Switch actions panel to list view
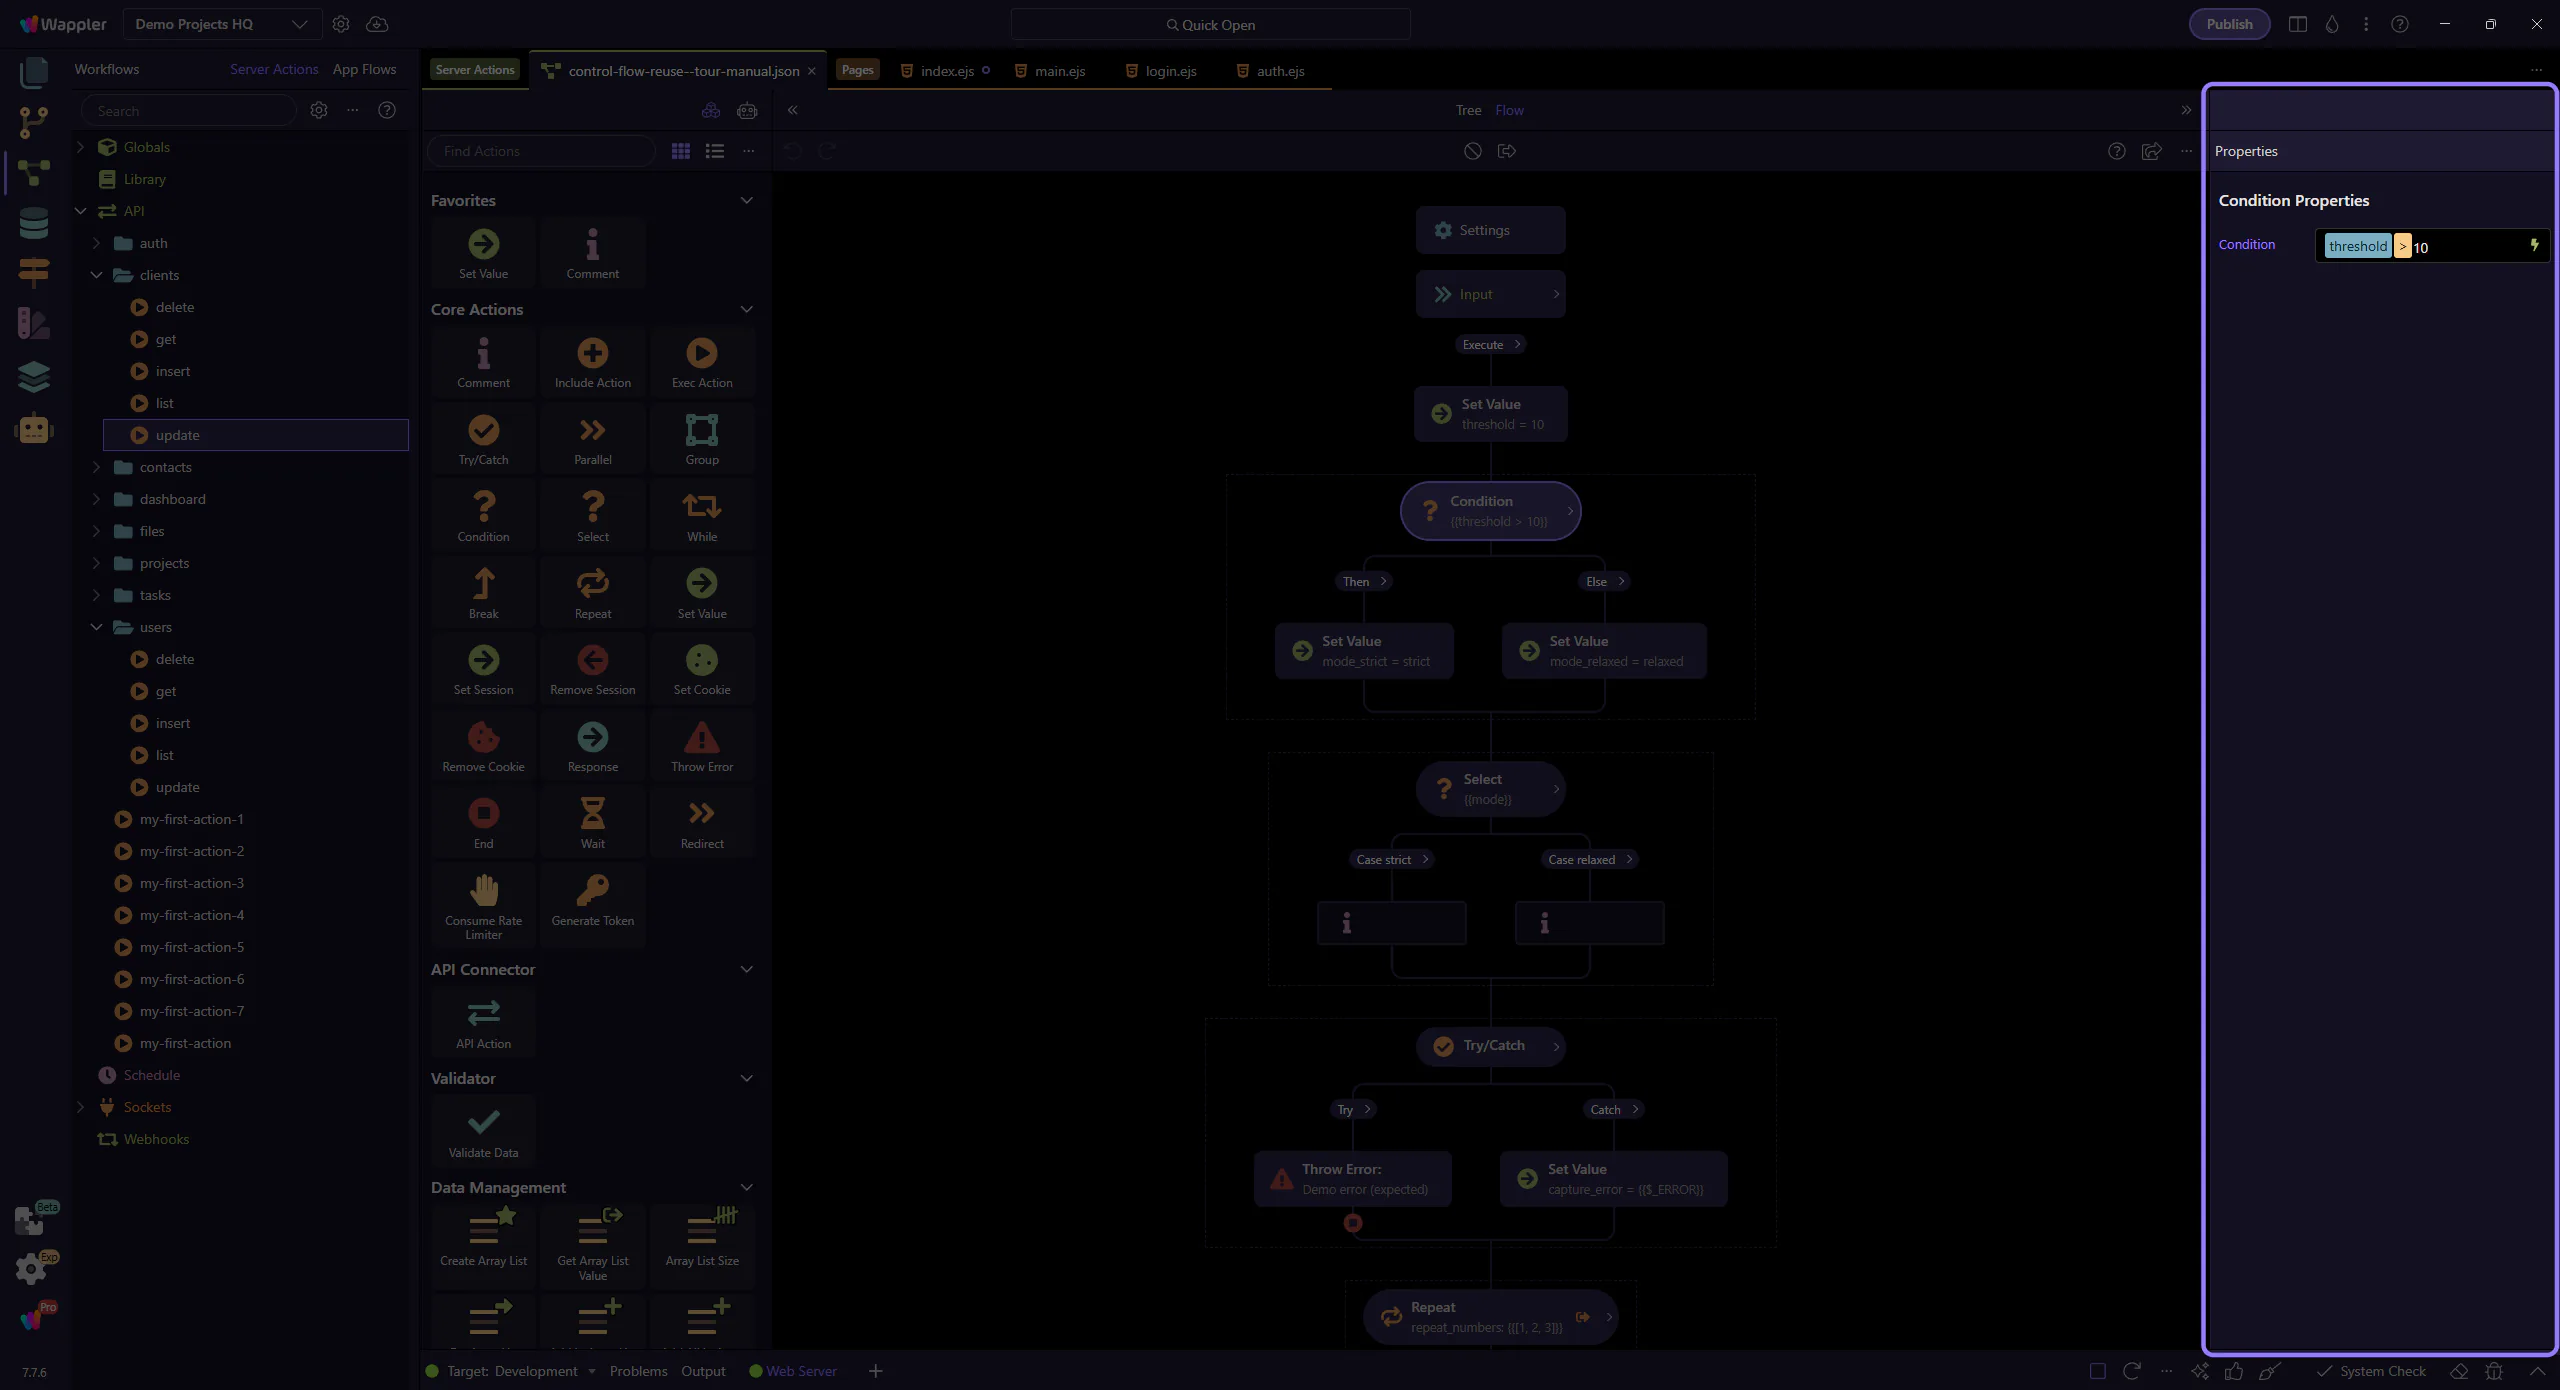 tap(715, 151)
